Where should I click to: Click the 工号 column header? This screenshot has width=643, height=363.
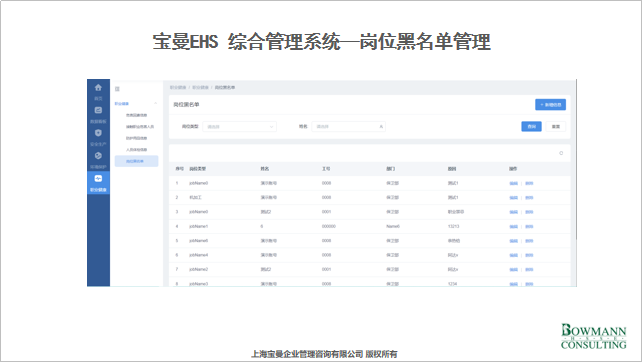(x=326, y=169)
